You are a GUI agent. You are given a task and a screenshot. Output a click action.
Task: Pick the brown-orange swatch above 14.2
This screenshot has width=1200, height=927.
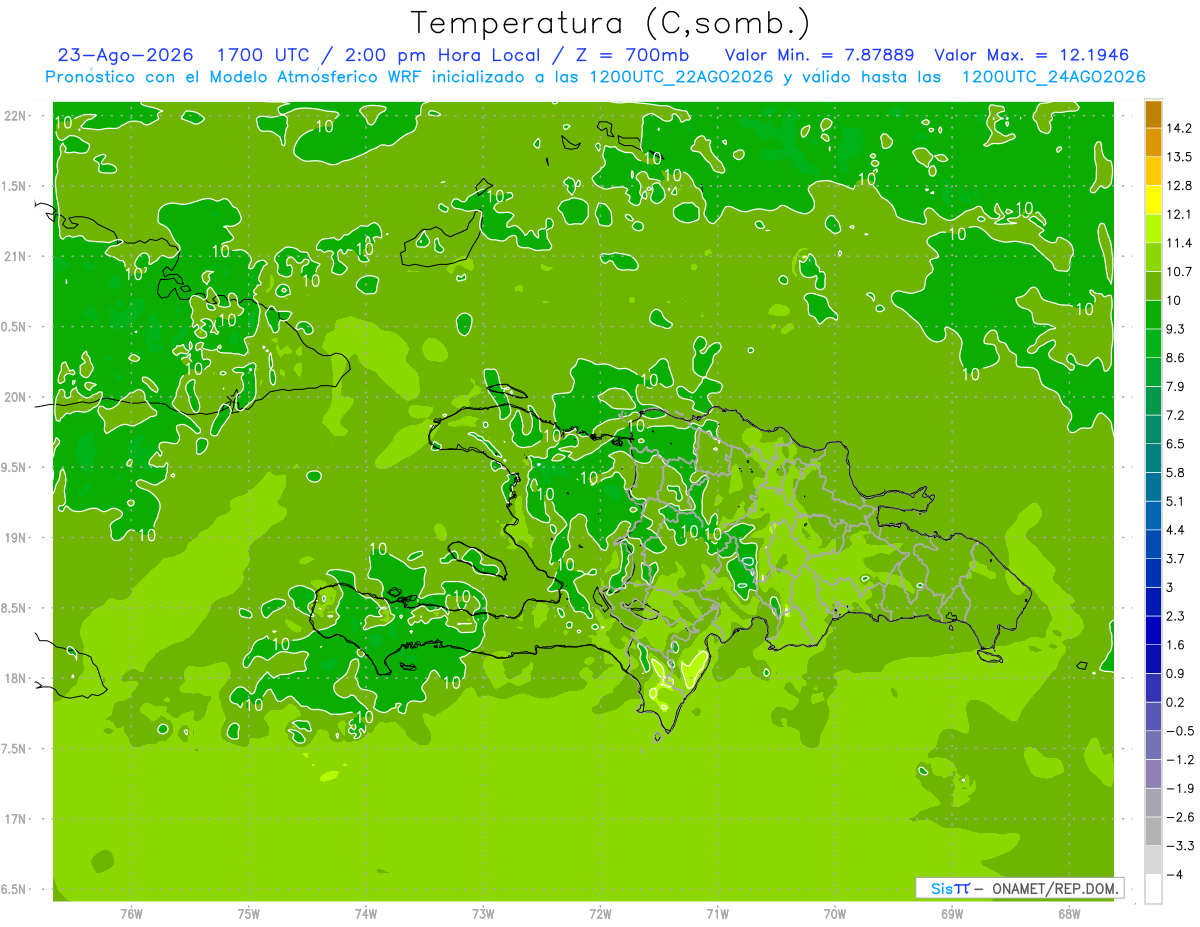(1153, 115)
